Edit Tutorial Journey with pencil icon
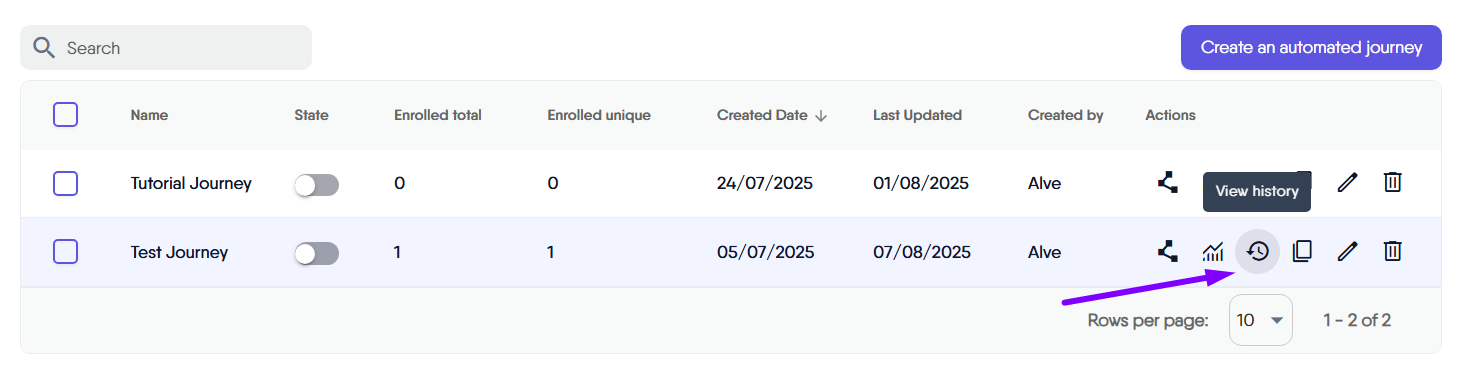1459x365 pixels. click(1347, 183)
